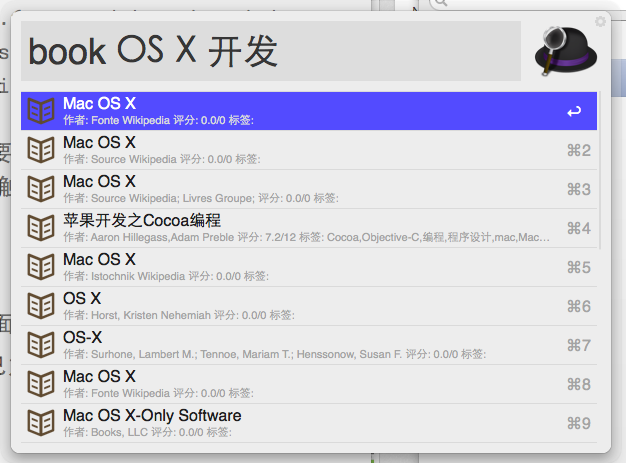Open 苹果开发之Cocoa编程 result
This screenshot has width=626, height=463.
click(309, 228)
